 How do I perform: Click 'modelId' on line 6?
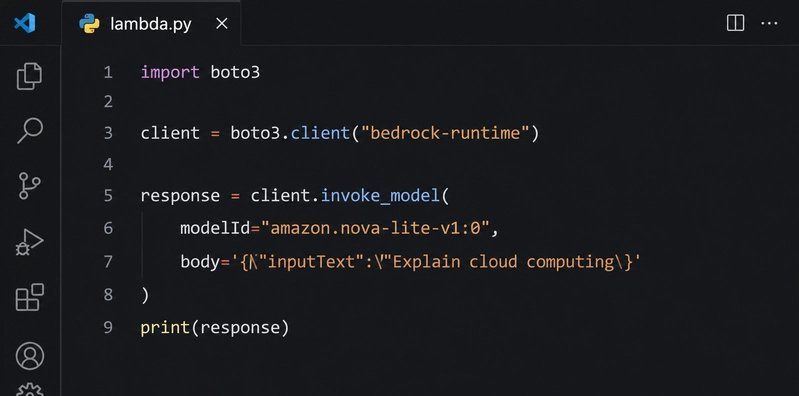coord(215,228)
